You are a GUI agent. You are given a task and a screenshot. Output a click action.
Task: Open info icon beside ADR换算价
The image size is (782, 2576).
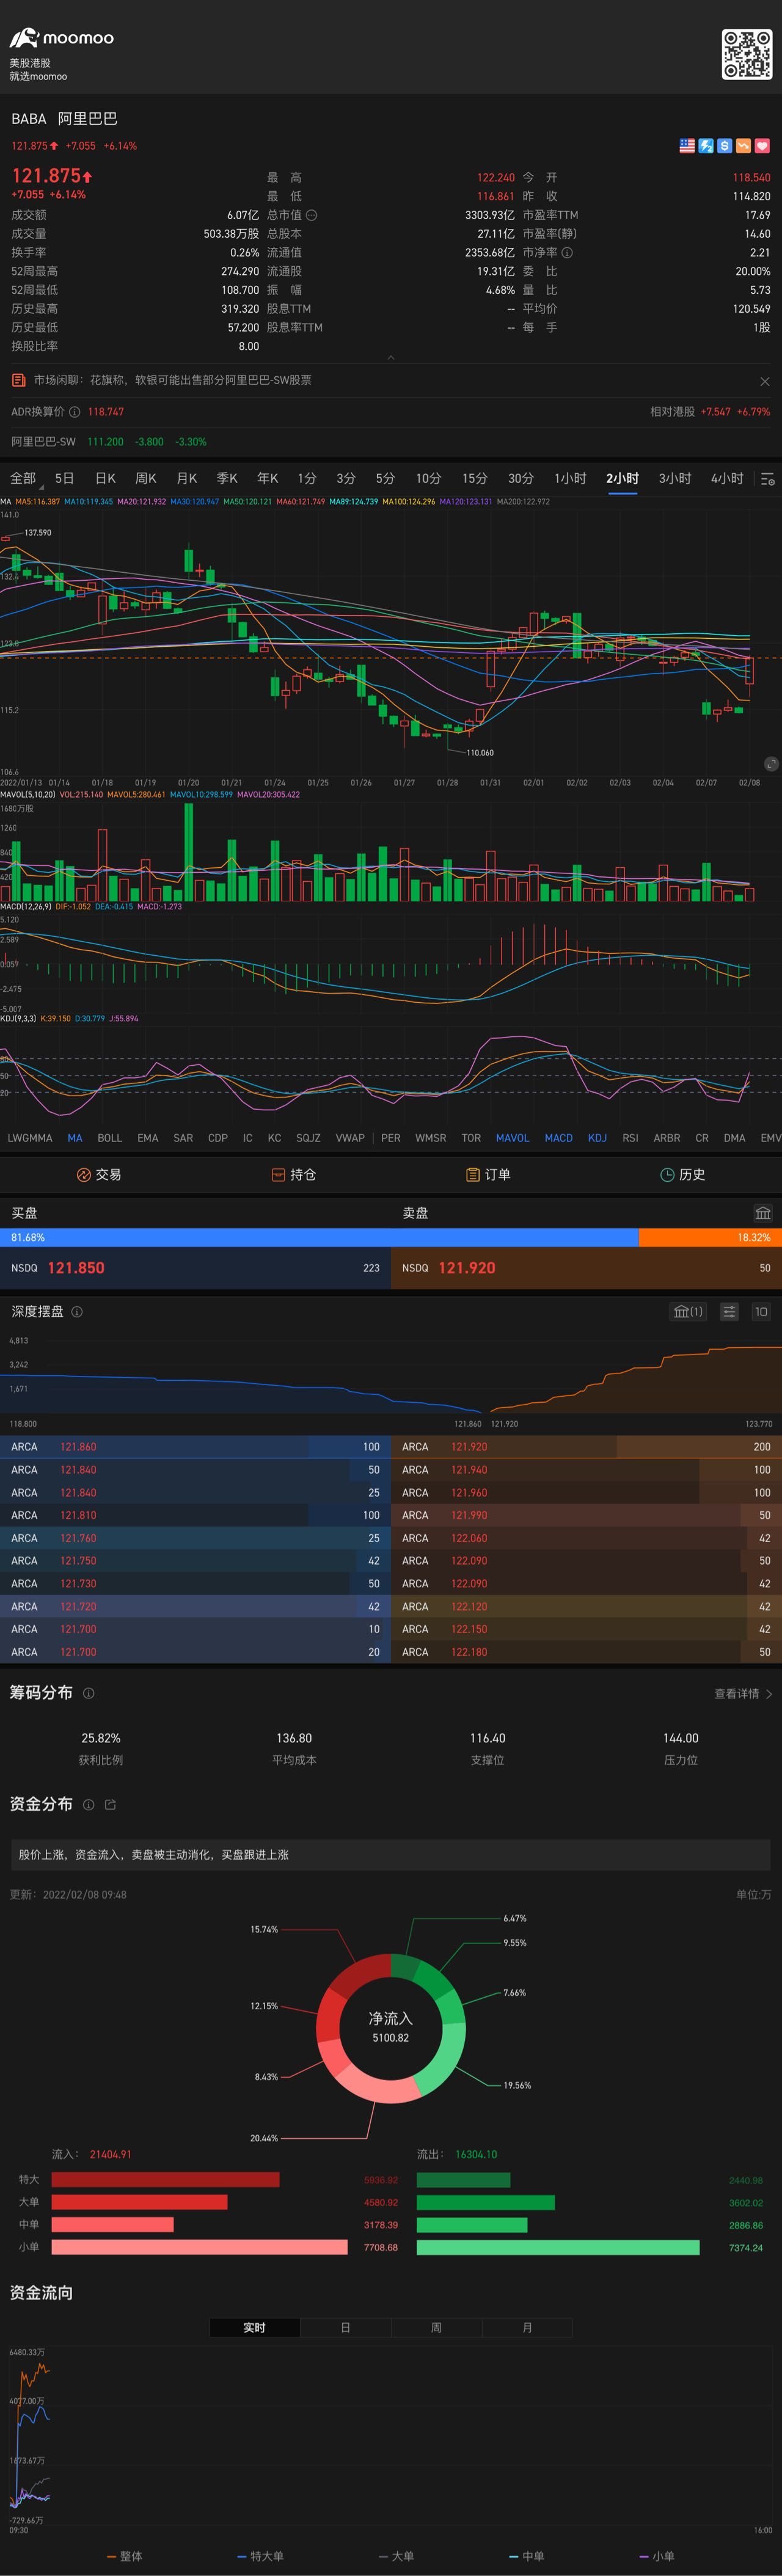pyautogui.click(x=74, y=412)
